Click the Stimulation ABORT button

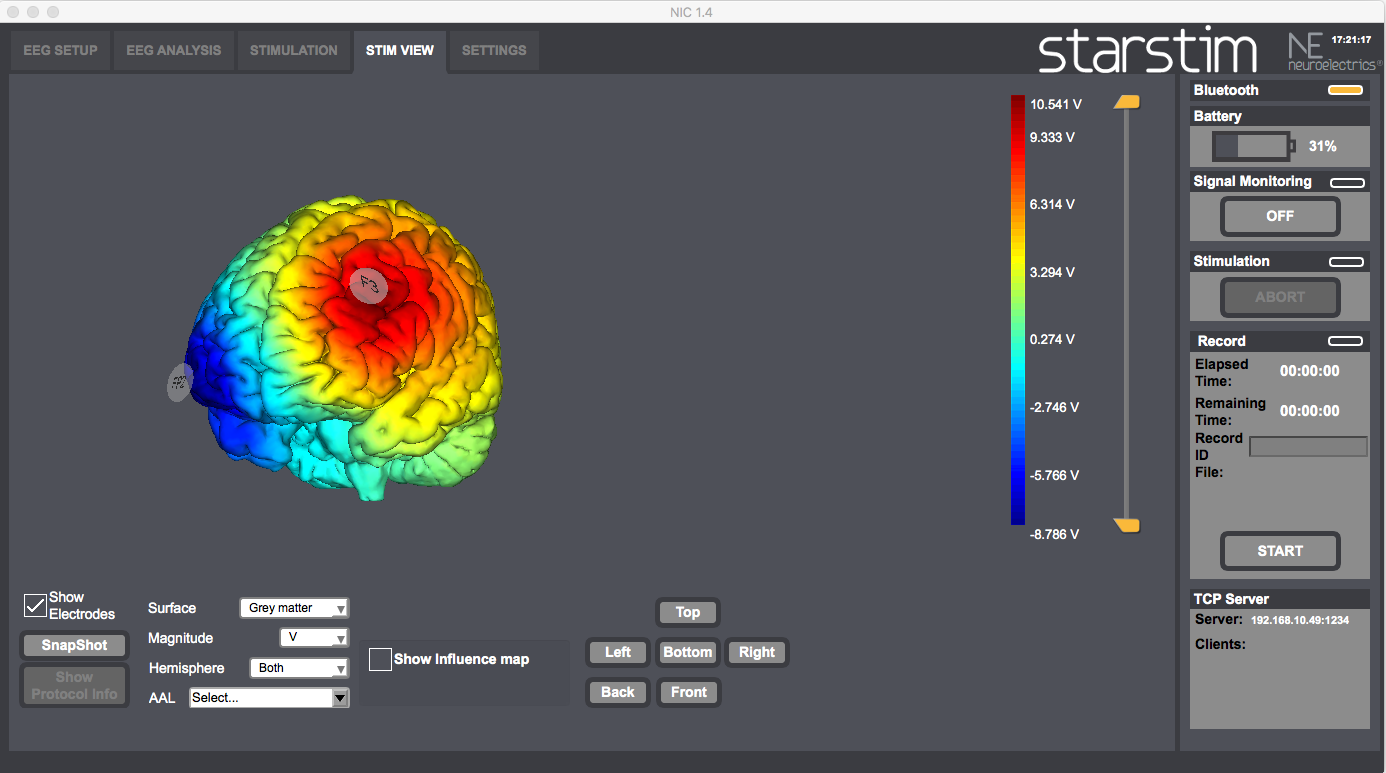pyautogui.click(x=1280, y=297)
